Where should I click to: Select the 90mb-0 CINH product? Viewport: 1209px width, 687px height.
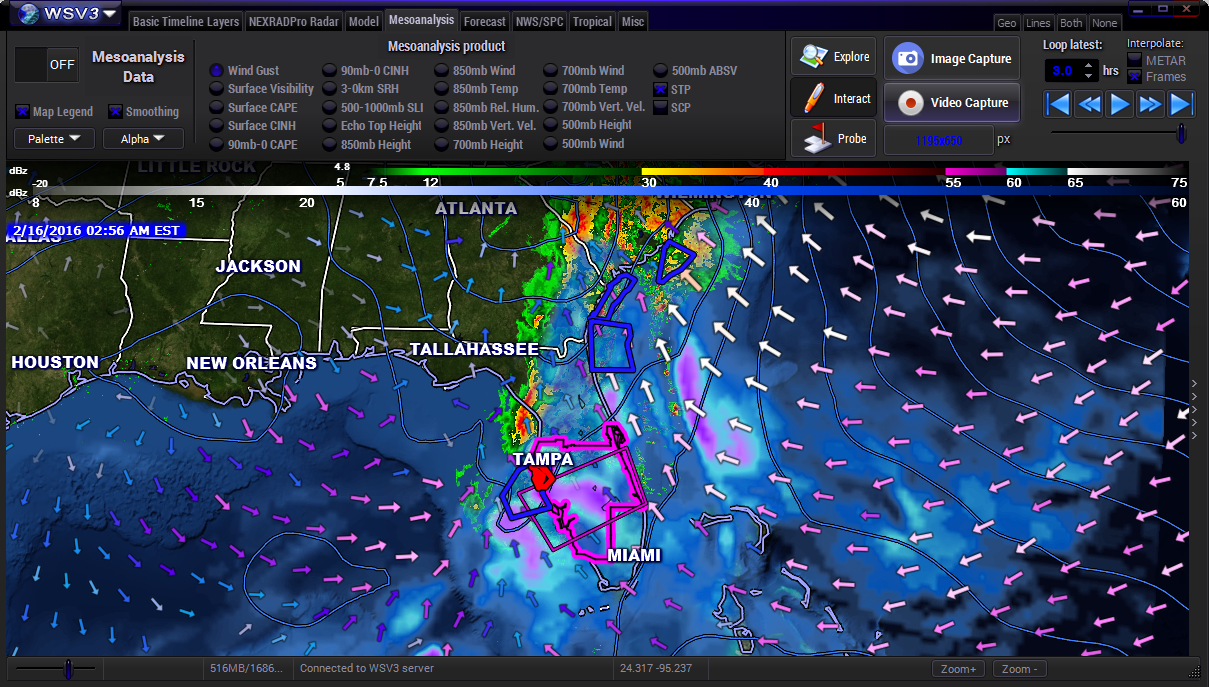click(x=329, y=71)
